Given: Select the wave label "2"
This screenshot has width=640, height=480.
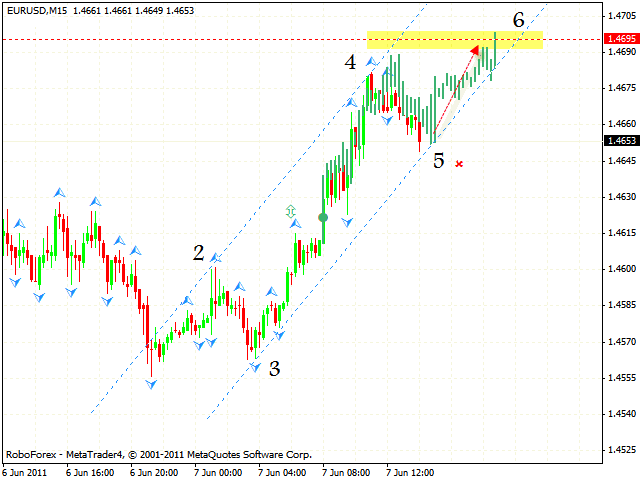Looking at the screenshot, I should click(x=198, y=254).
